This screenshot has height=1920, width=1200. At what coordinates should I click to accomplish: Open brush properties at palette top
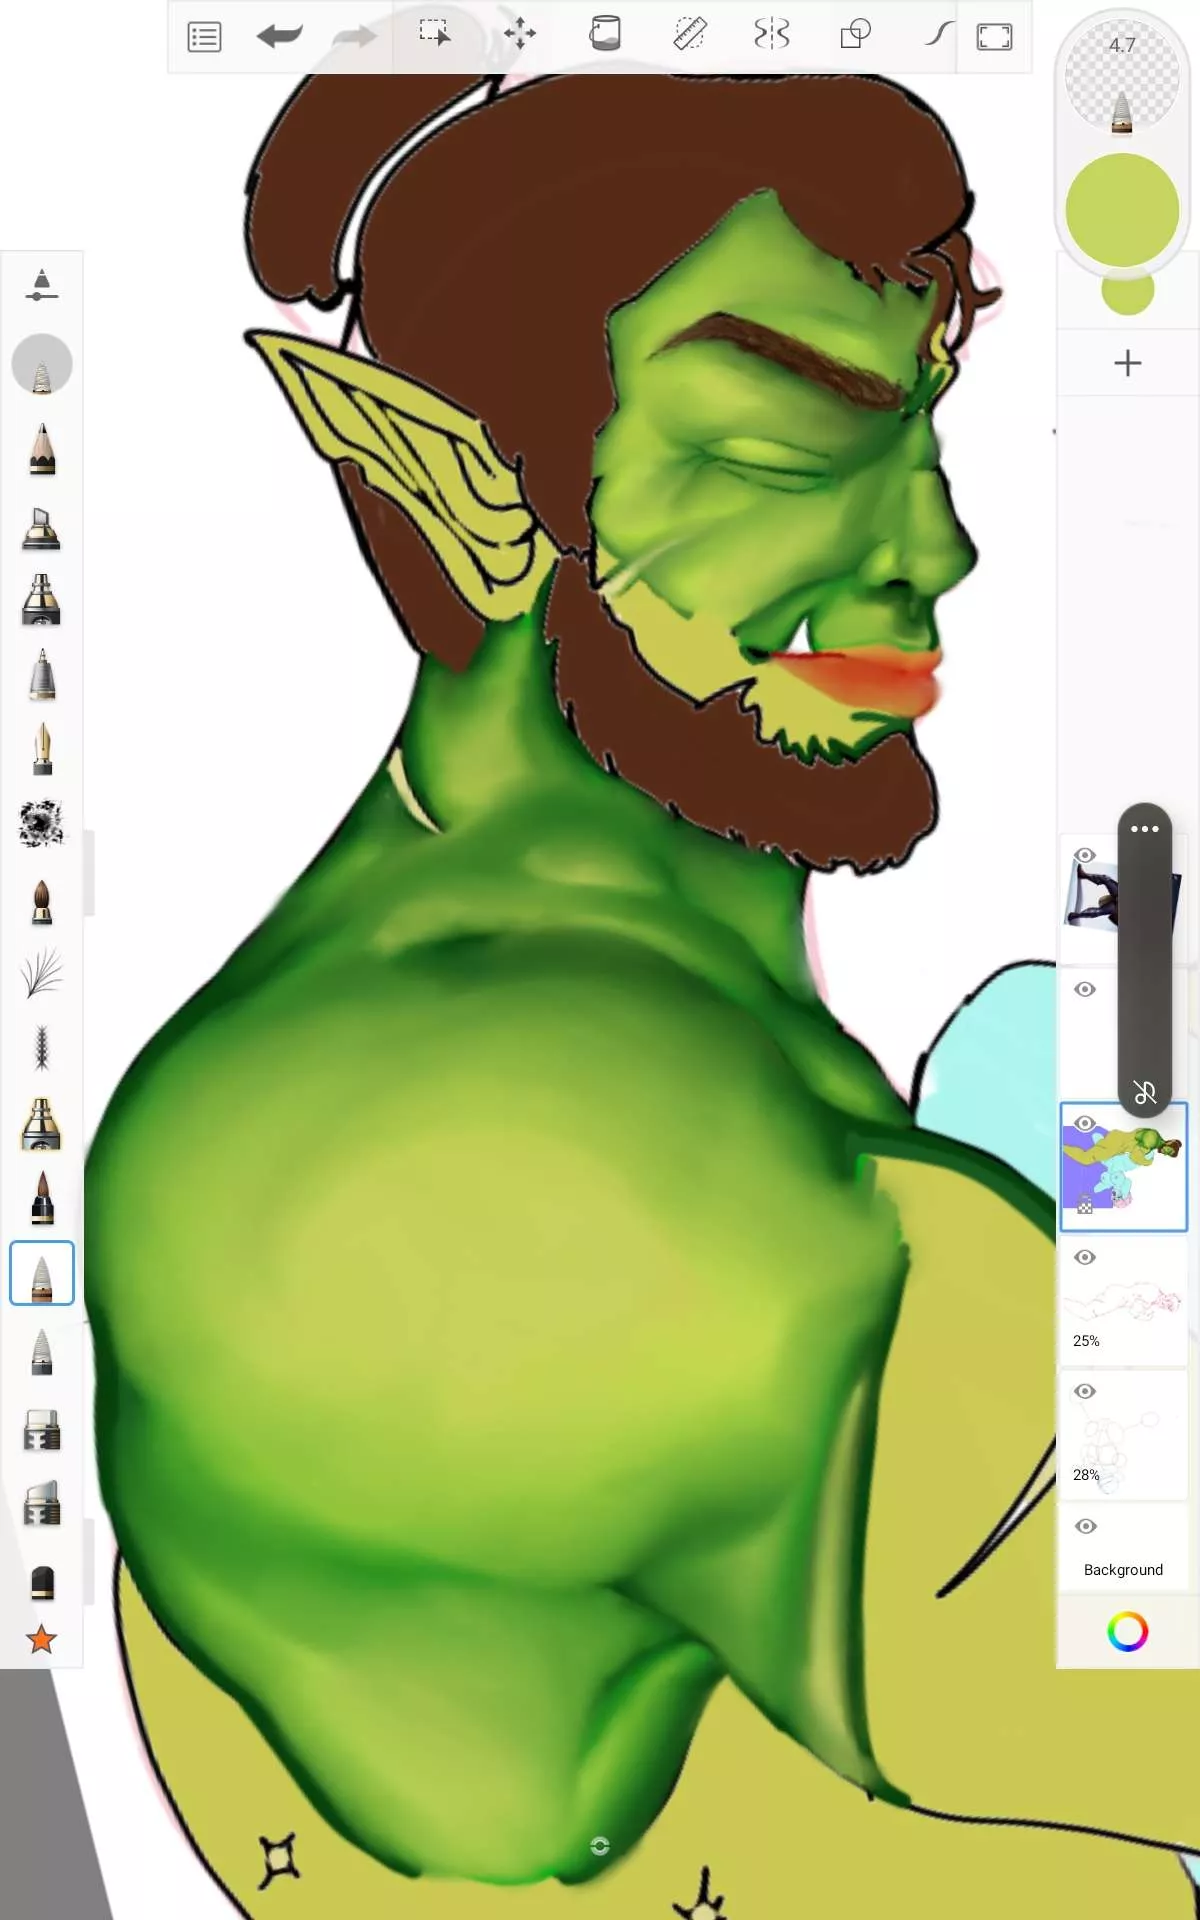[x=41, y=285]
